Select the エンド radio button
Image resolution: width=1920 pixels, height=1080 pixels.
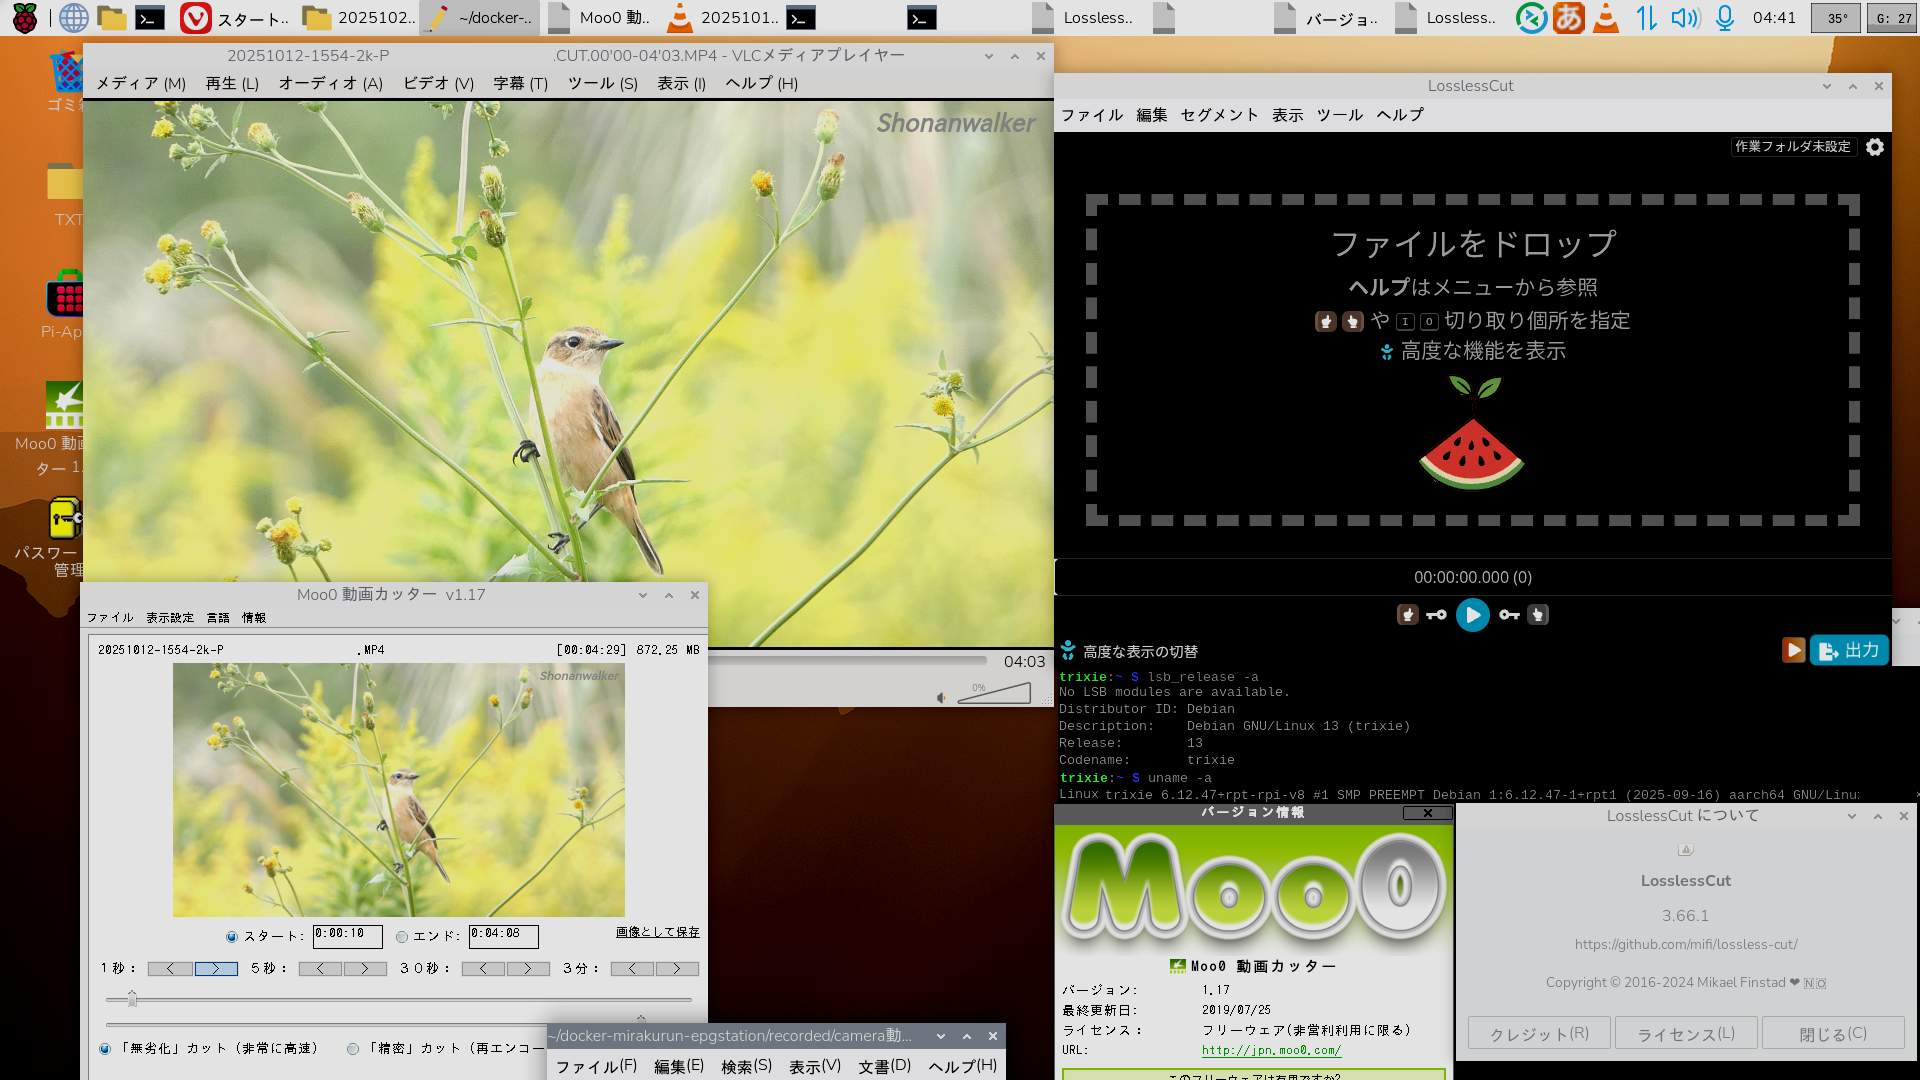tap(402, 937)
